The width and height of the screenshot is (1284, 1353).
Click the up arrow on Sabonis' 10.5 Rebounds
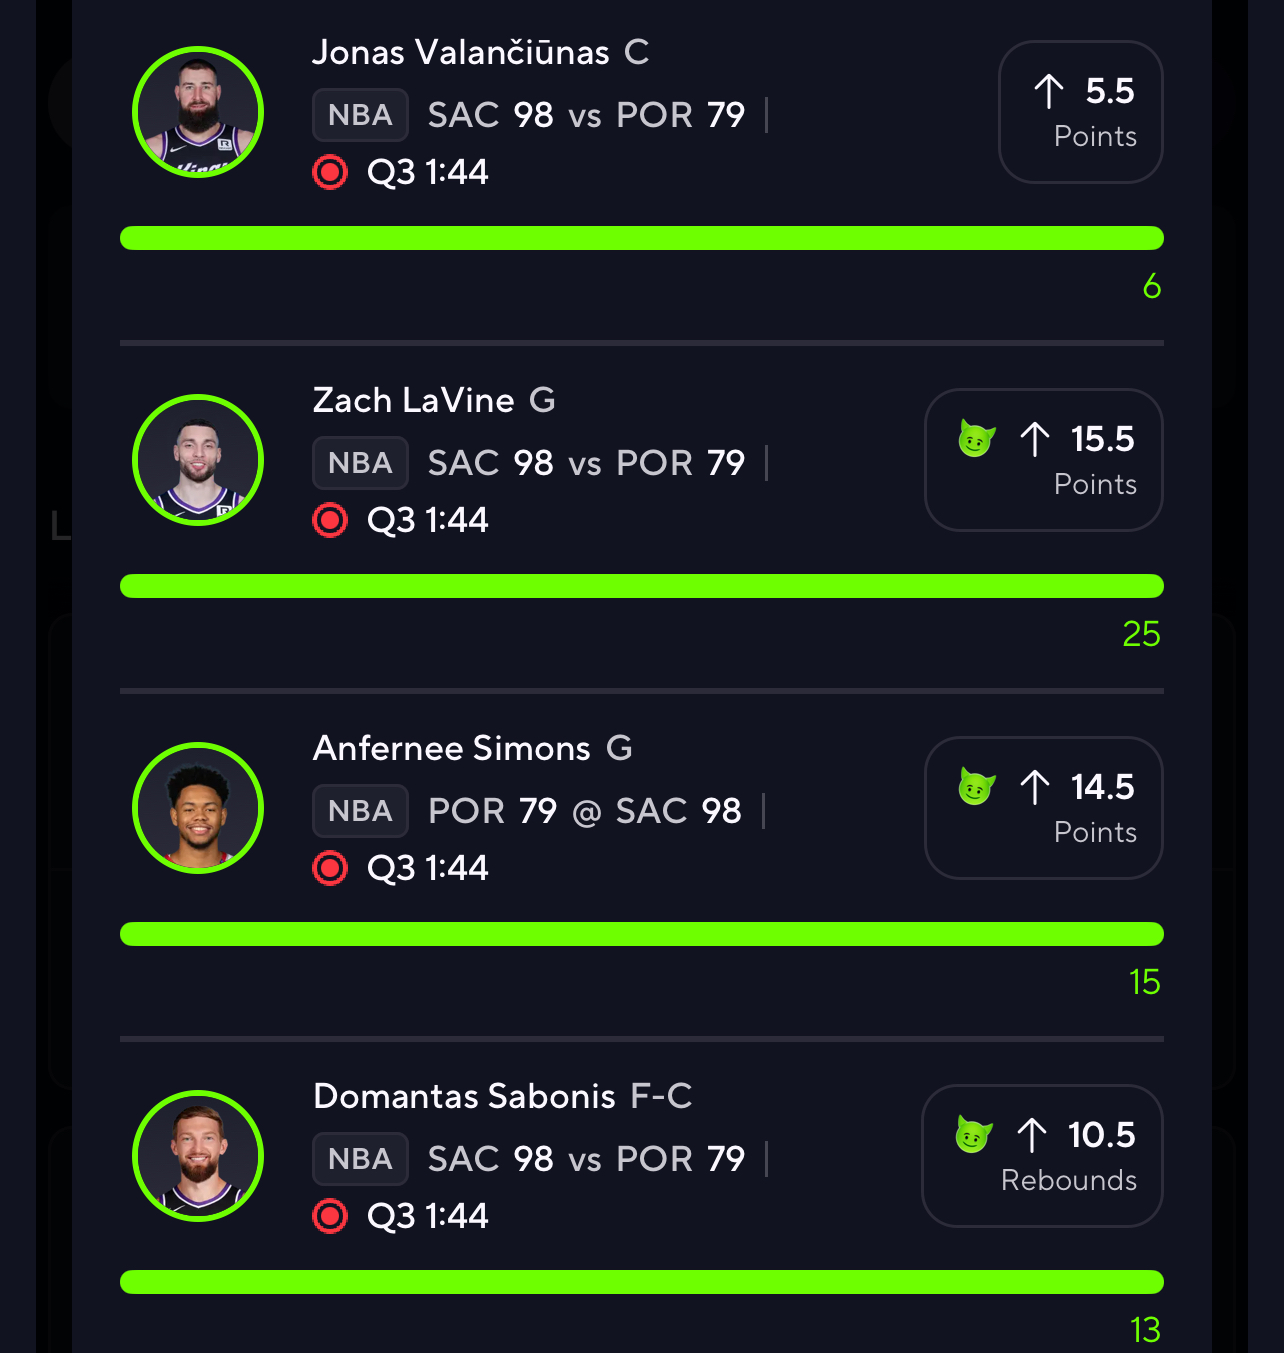click(x=1032, y=1135)
